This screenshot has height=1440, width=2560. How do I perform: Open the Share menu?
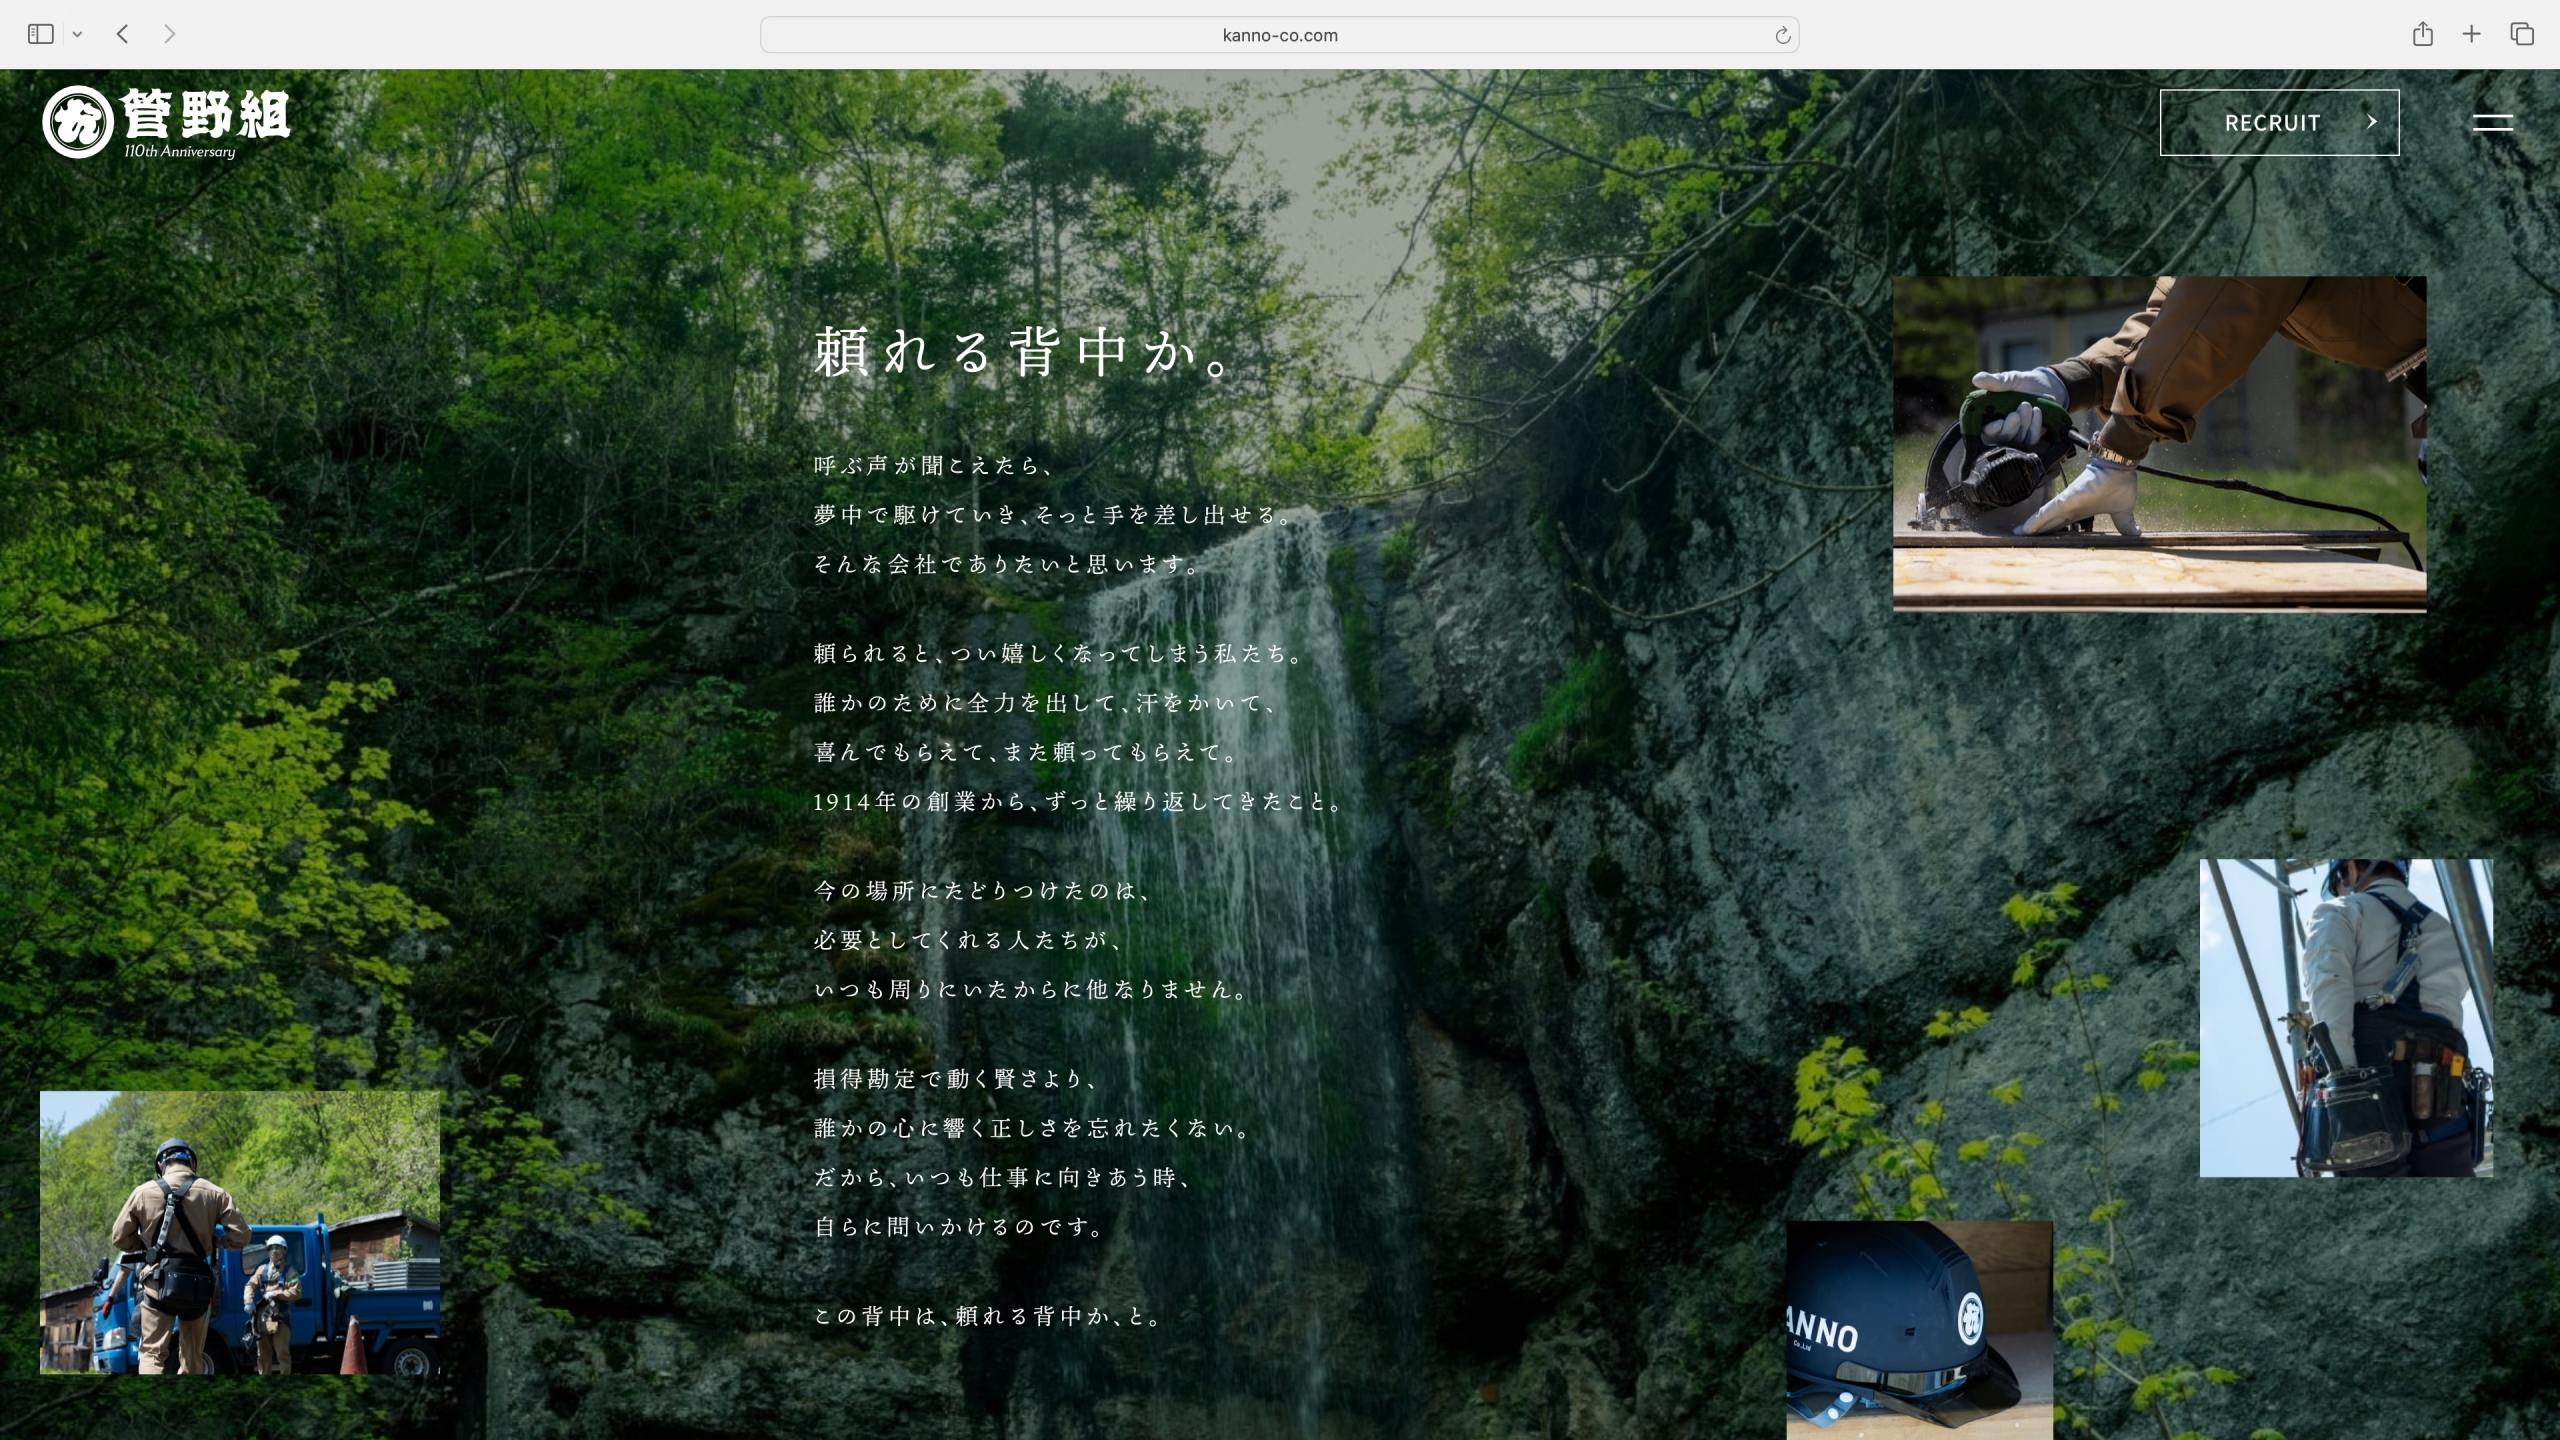(x=2422, y=34)
